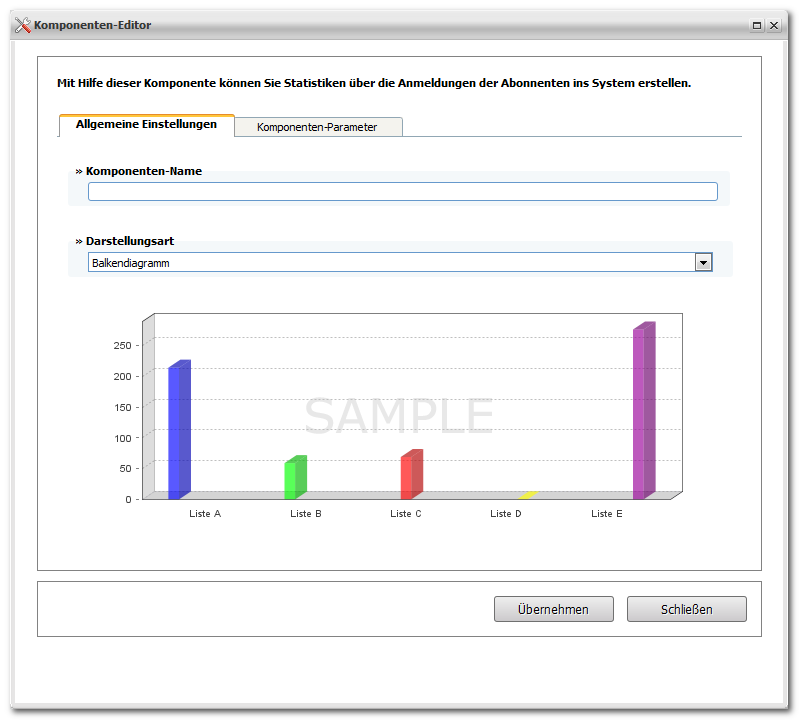Screen dimensions: 799x720
Task: Maximize the Komponenten-Editor window
Action: [x=757, y=25]
